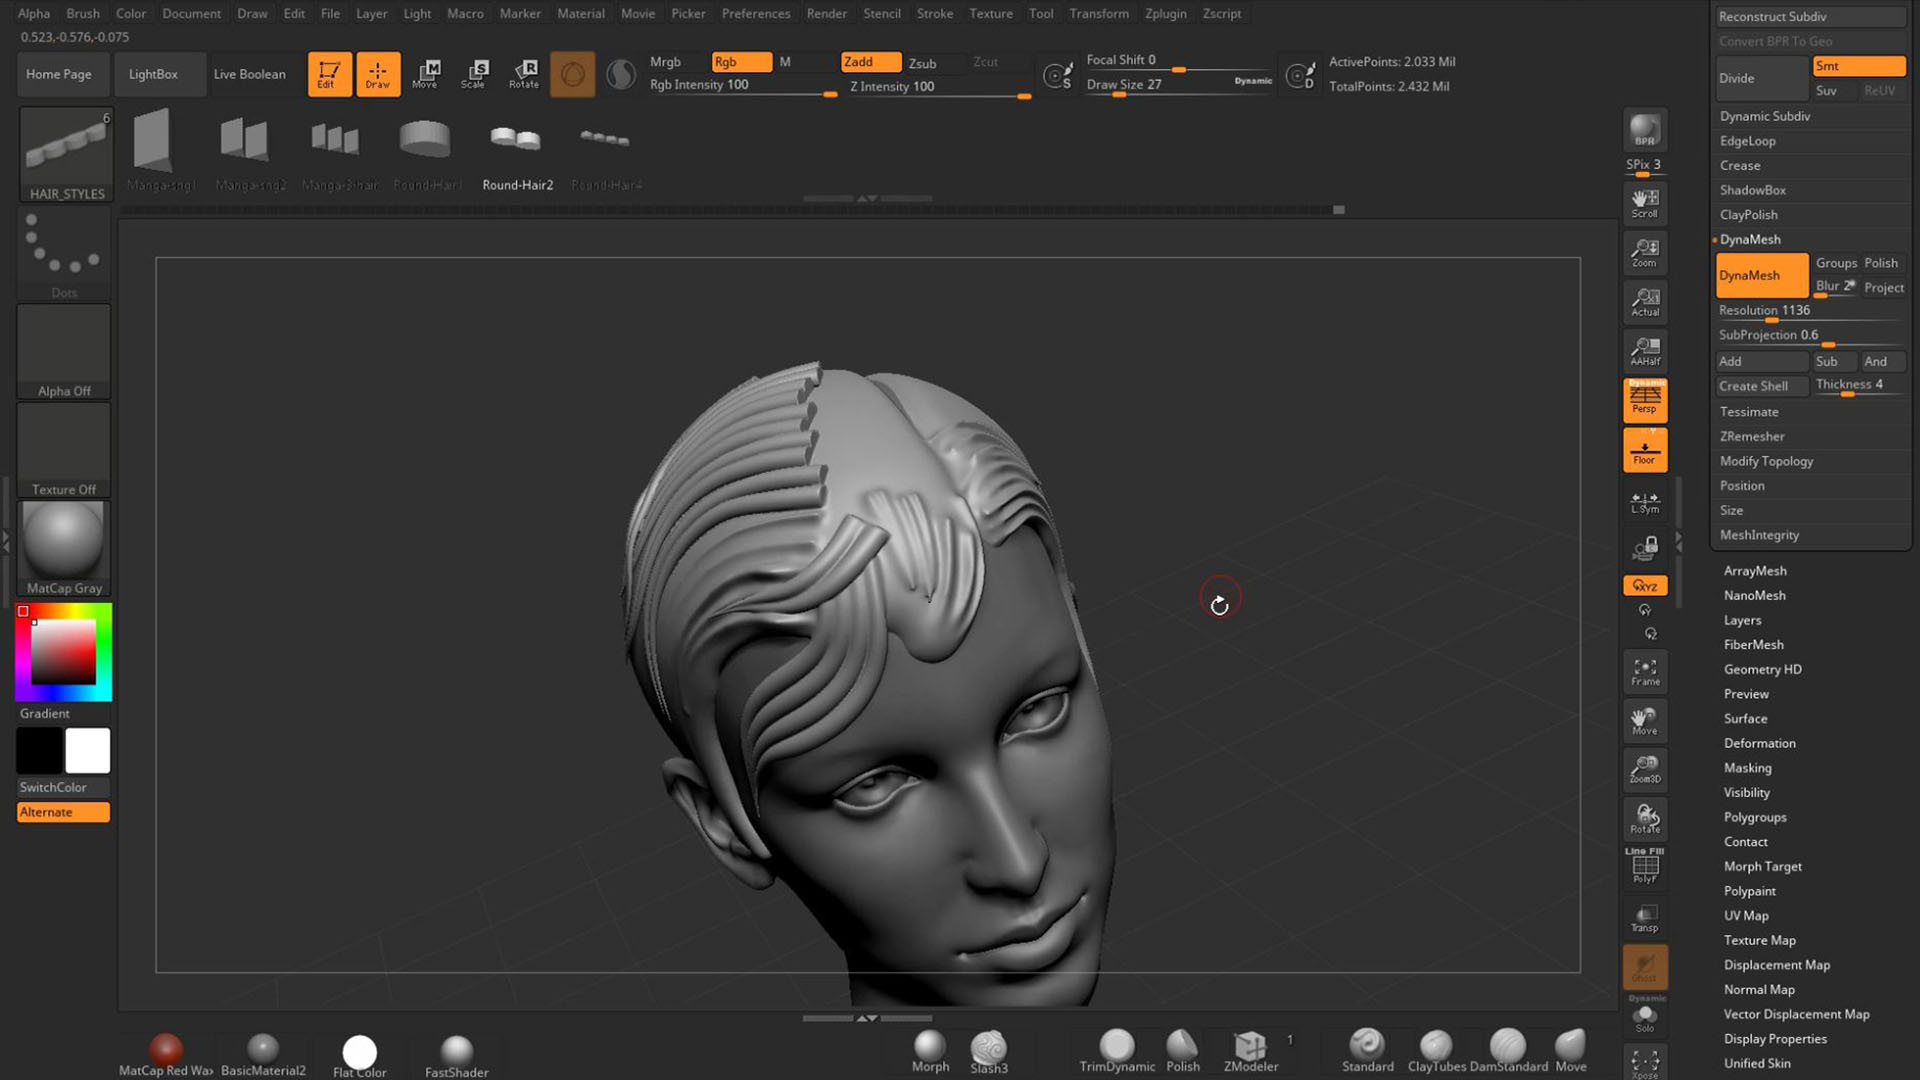The image size is (1920, 1080).
Task: Open the Zplugin menu
Action: 1165,13
